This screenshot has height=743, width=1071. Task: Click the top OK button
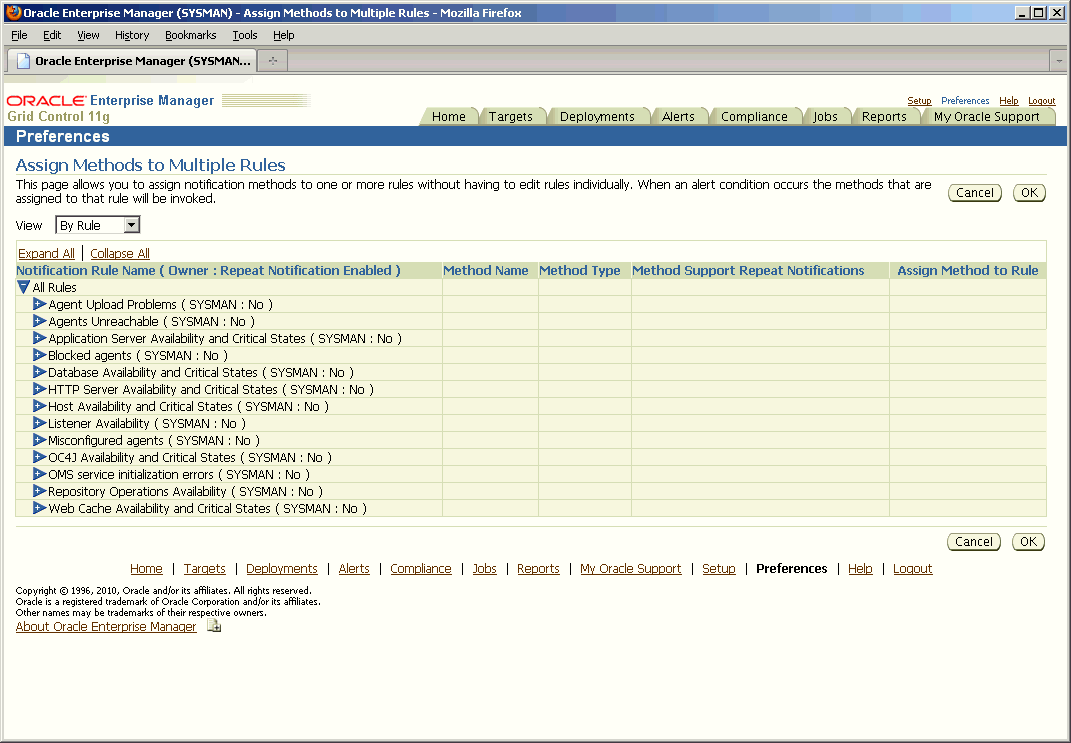coord(1029,193)
